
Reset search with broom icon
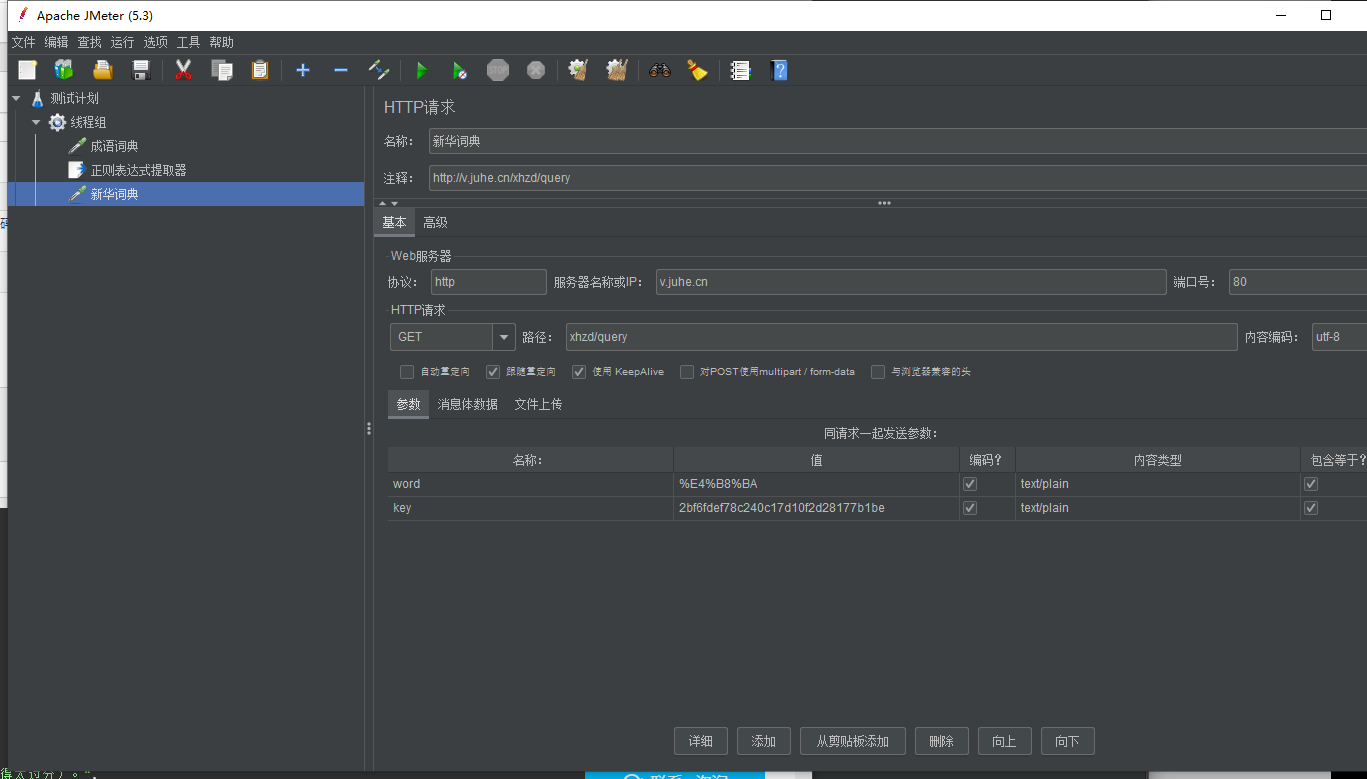(697, 70)
